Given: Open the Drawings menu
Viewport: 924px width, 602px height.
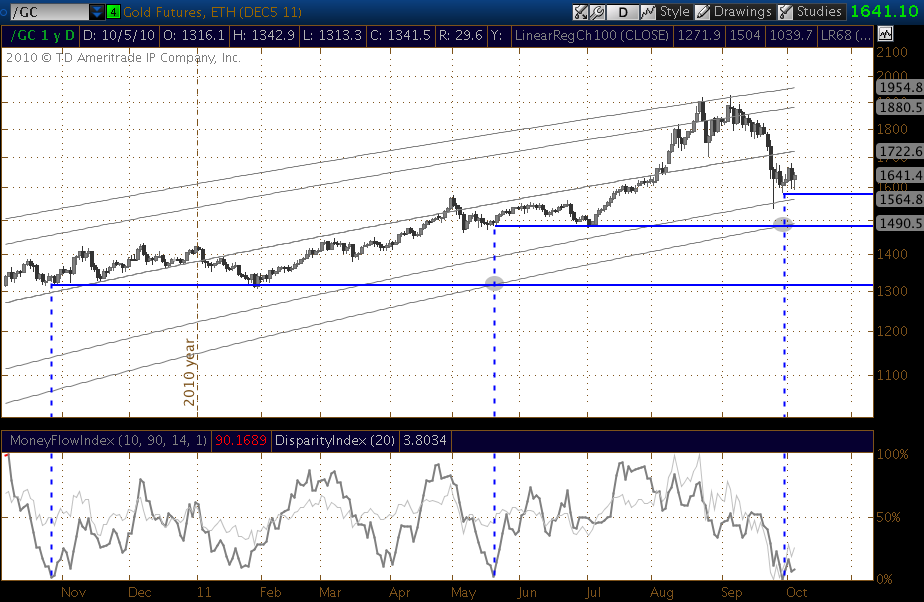Looking at the screenshot, I should [735, 12].
